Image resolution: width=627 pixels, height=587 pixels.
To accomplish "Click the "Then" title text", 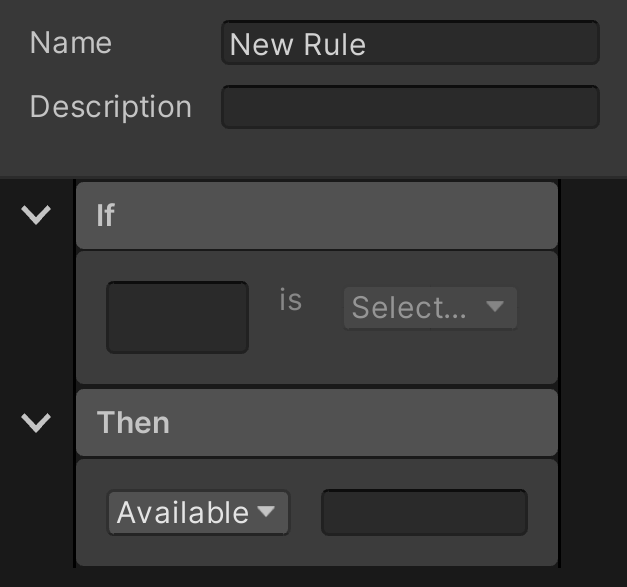I will click(x=133, y=423).
